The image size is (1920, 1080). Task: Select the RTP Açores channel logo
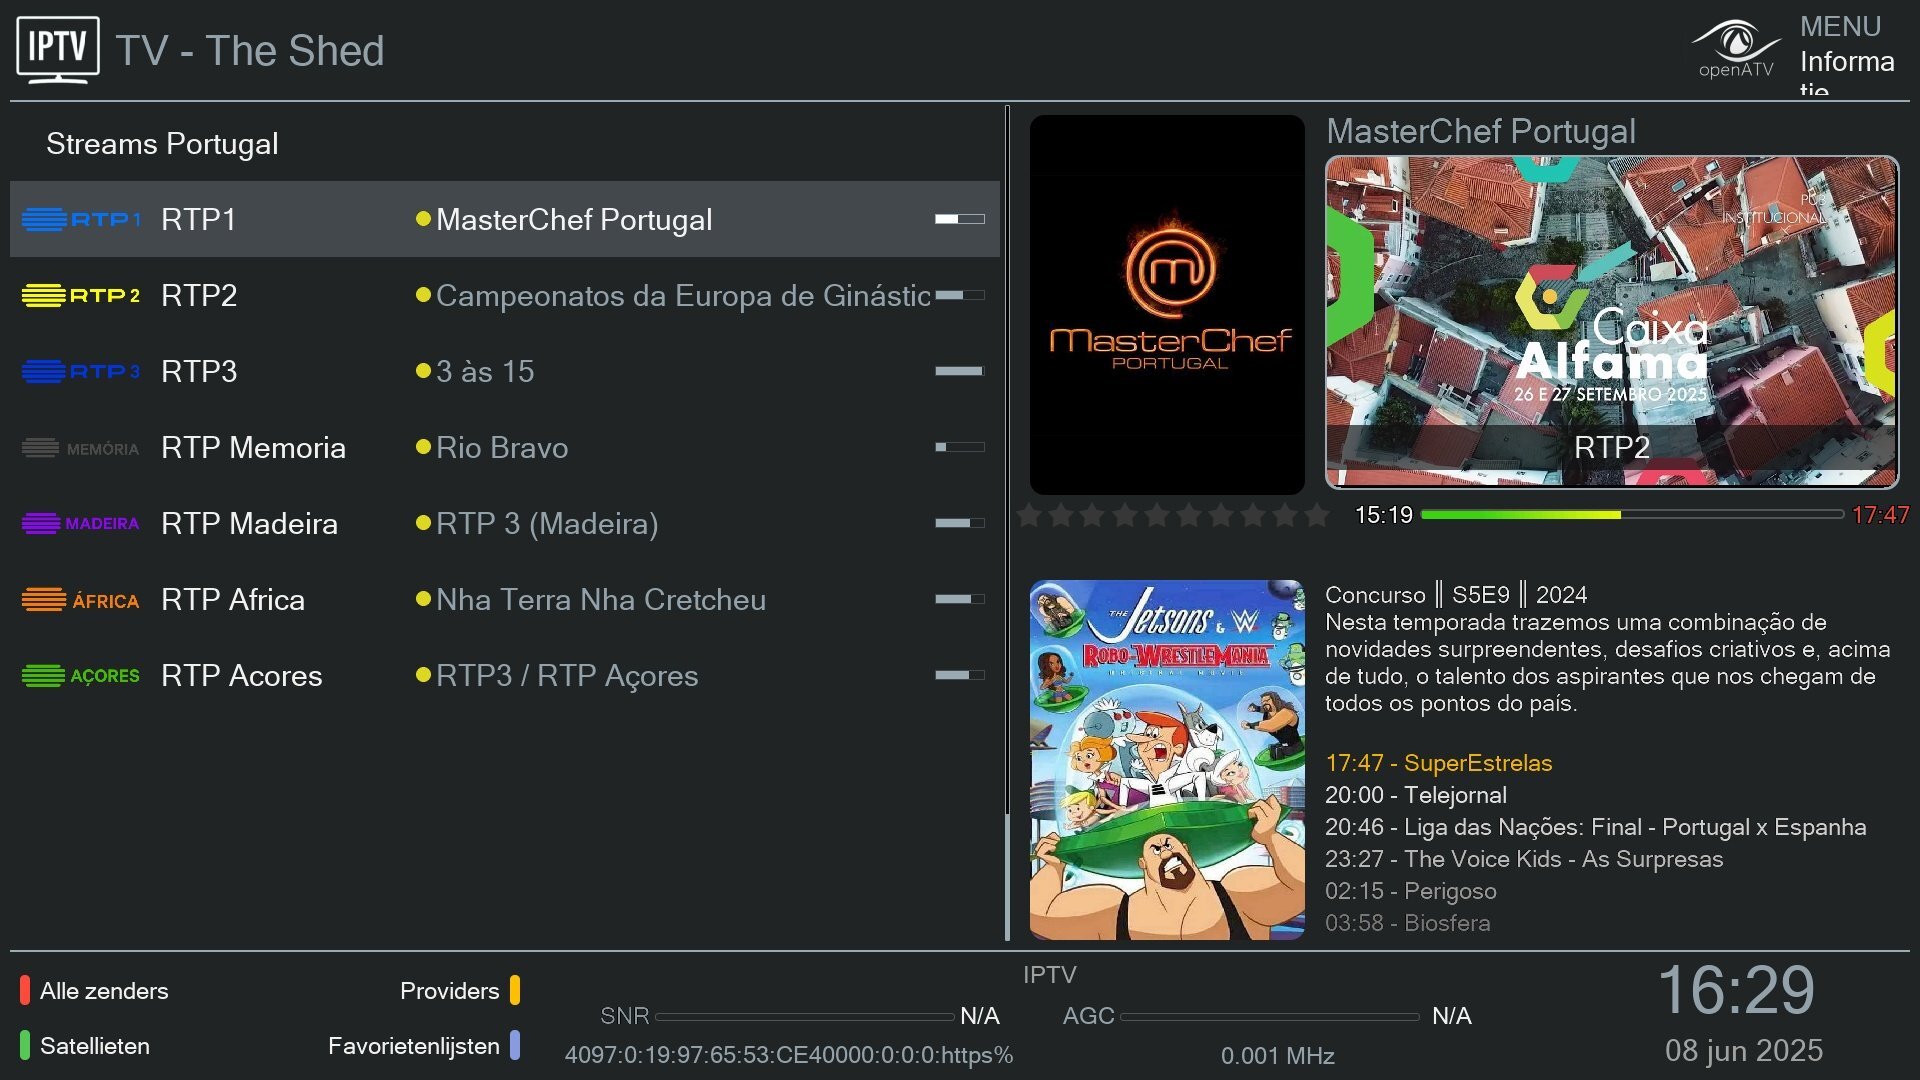click(82, 676)
